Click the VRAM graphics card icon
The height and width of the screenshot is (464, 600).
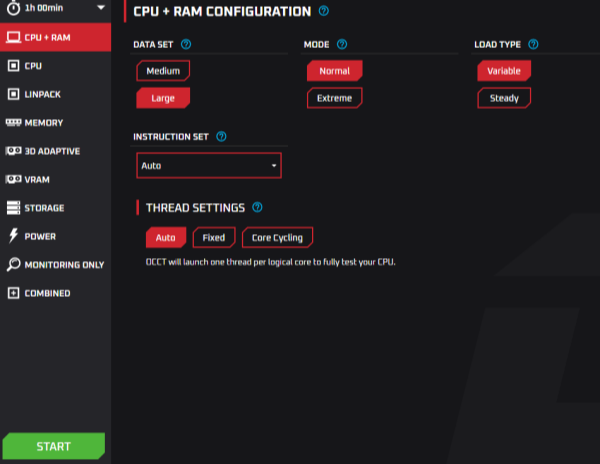pyautogui.click(x=13, y=179)
